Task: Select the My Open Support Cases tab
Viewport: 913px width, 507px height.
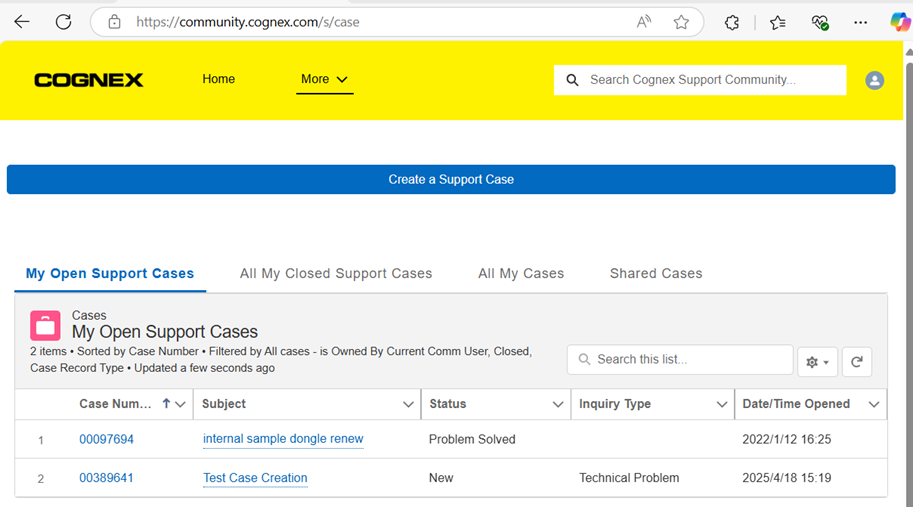Action: point(110,274)
